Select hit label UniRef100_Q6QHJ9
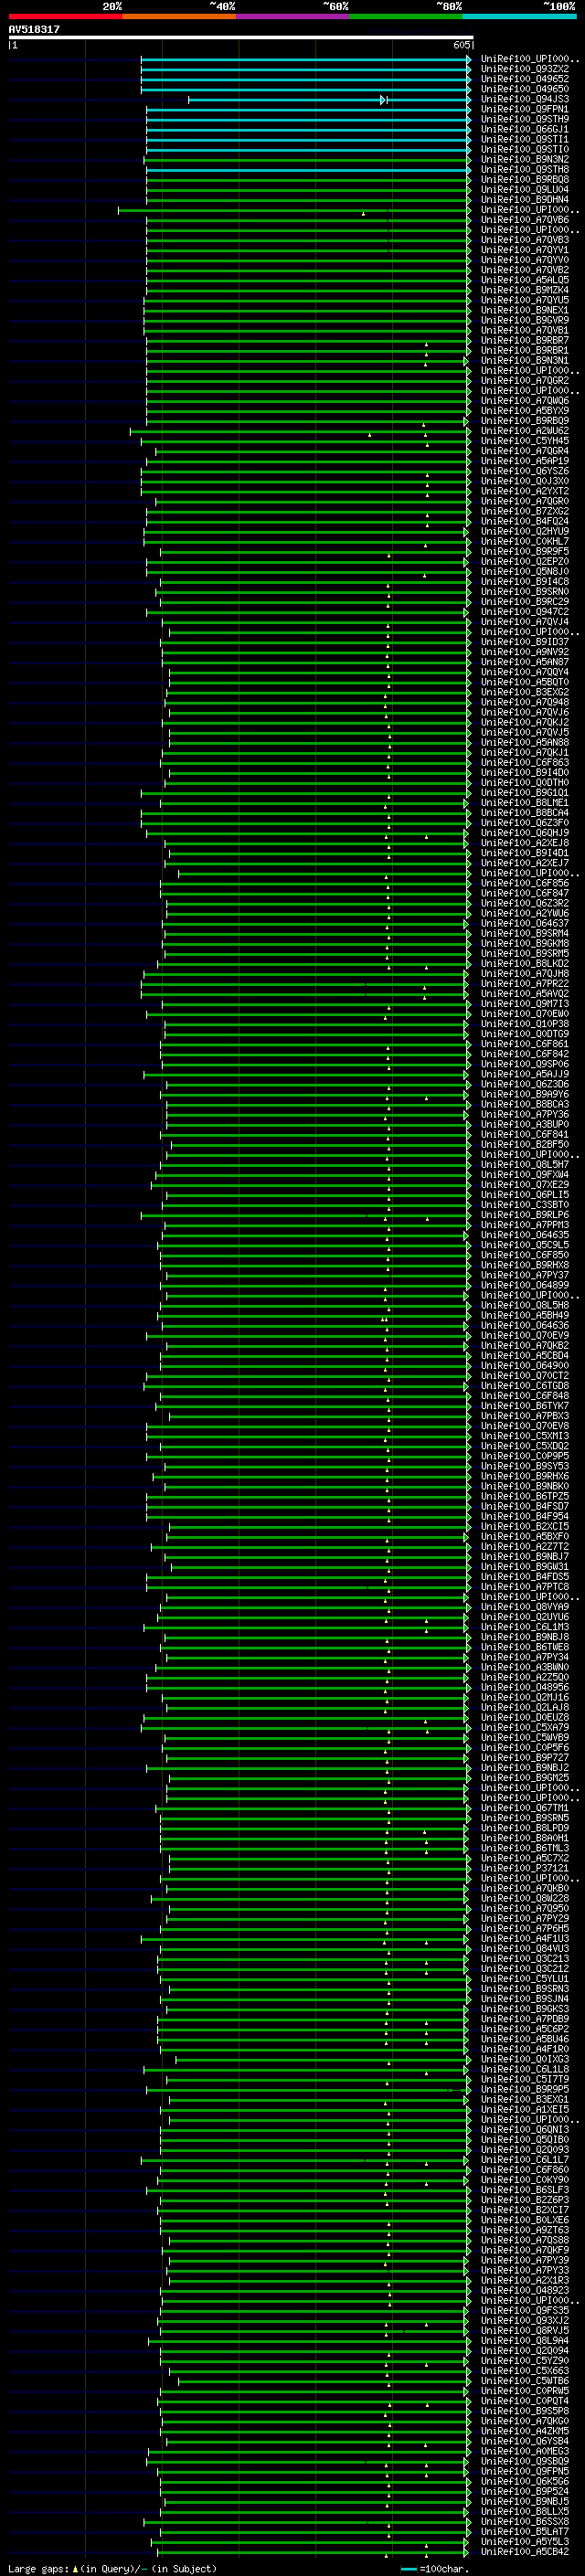The width and height of the screenshot is (585, 2576). tap(525, 832)
